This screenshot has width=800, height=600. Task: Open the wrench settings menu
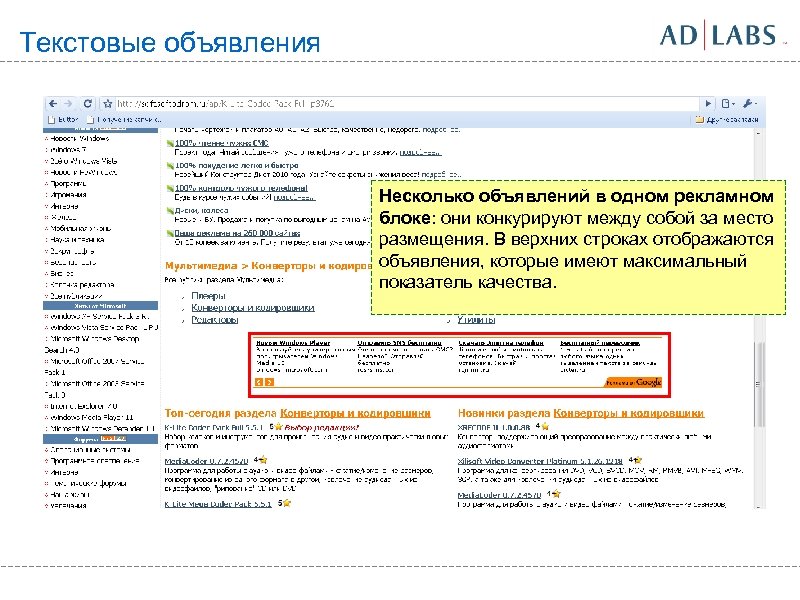point(749,104)
